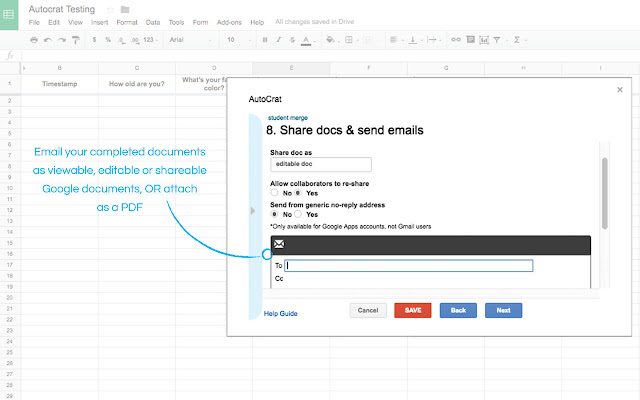640x400 pixels.
Task: Open vertical align options
Action: pyautogui.click(x=413, y=40)
